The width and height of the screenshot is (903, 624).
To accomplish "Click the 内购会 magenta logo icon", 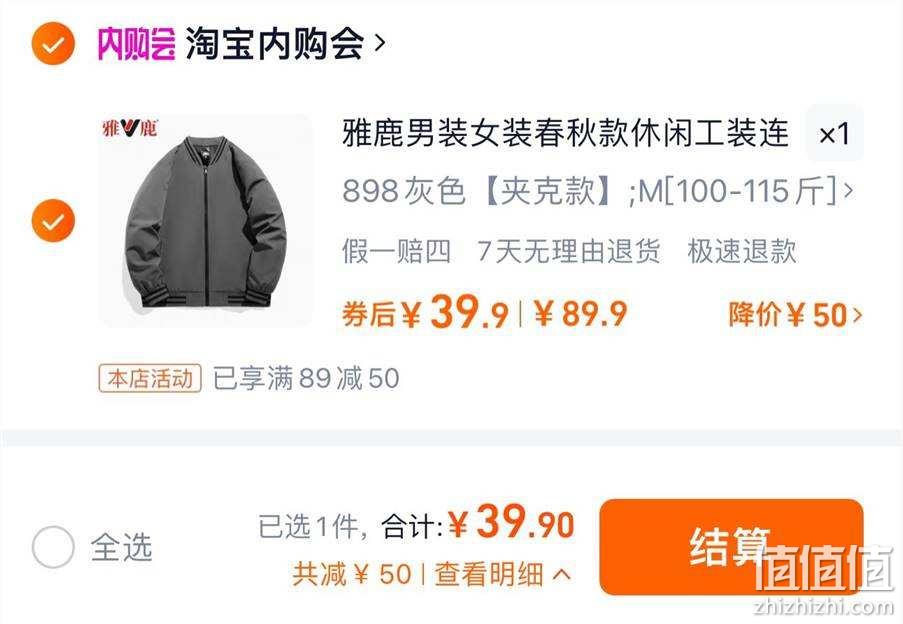I will pyautogui.click(x=136, y=44).
